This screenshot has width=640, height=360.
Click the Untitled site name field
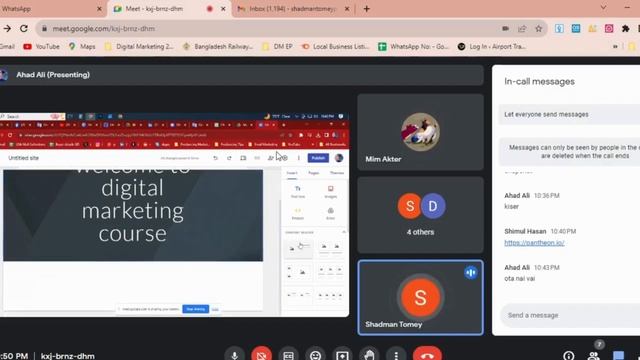point(24,158)
